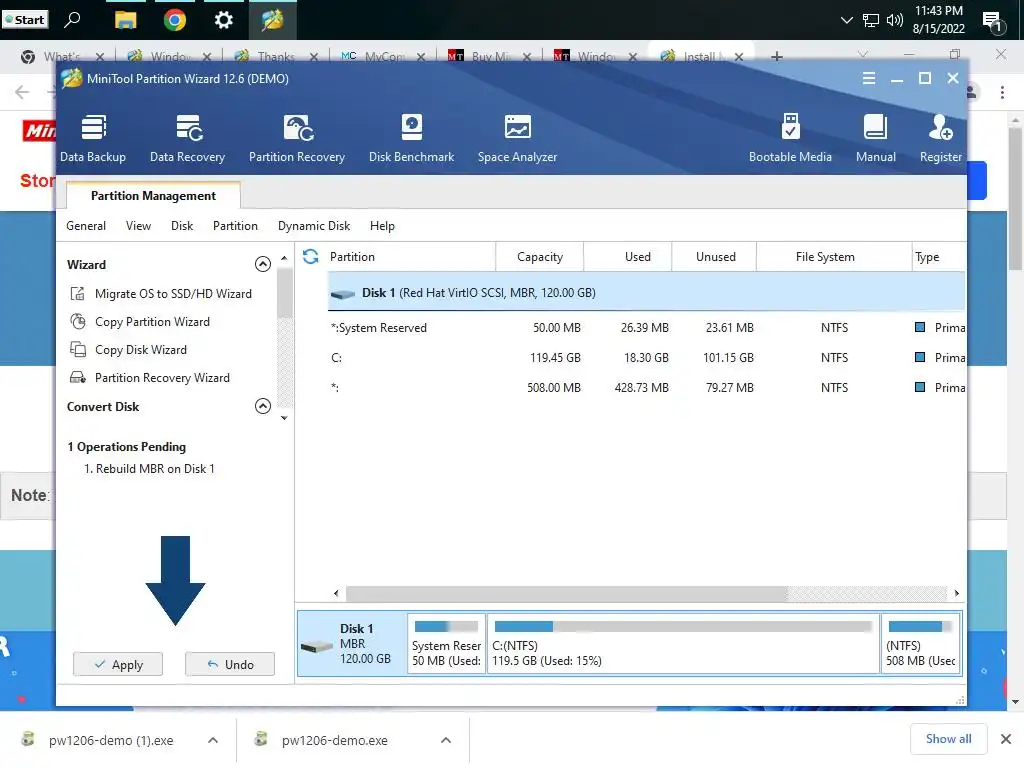
Task: Open the Disk menu
Action: (182, 226)
